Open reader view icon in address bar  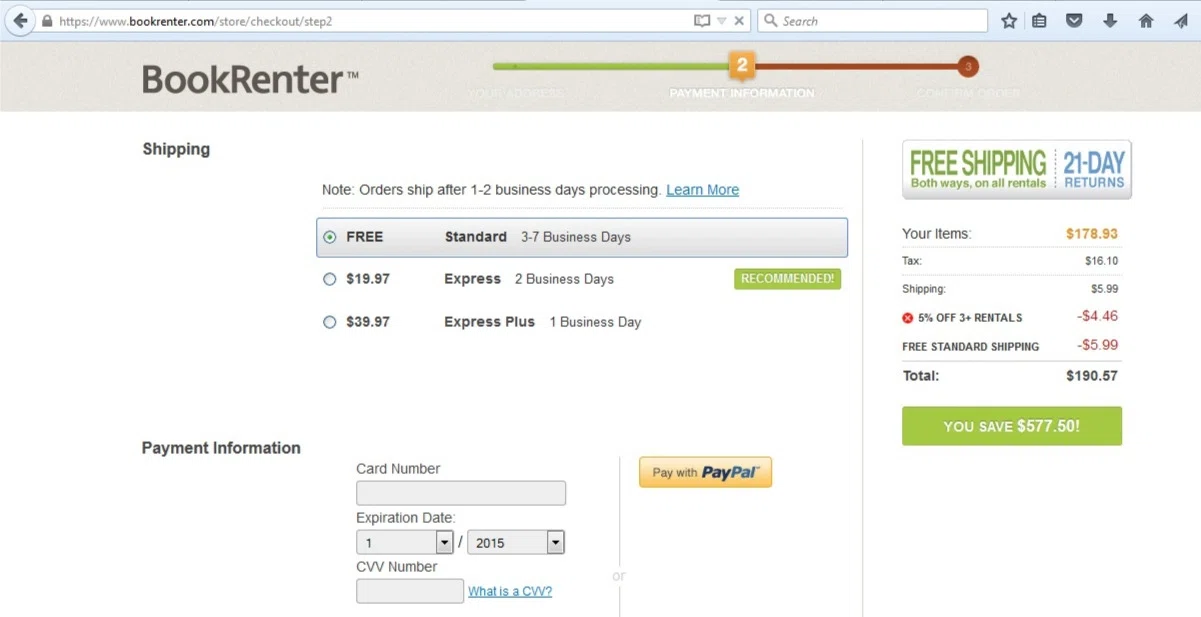pos(702,20)
